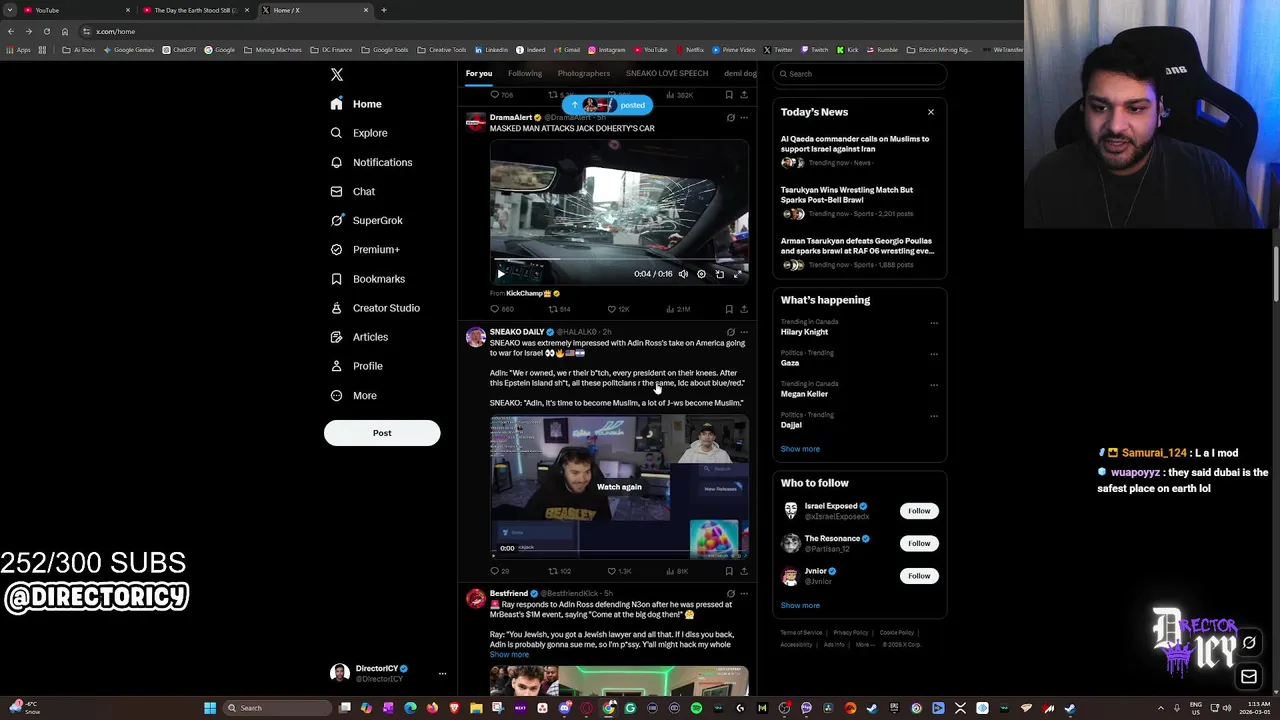This screenshot has height=720, width=1280.
Task: Click Watch again on SNEAKO video
Action: (619, 487)
